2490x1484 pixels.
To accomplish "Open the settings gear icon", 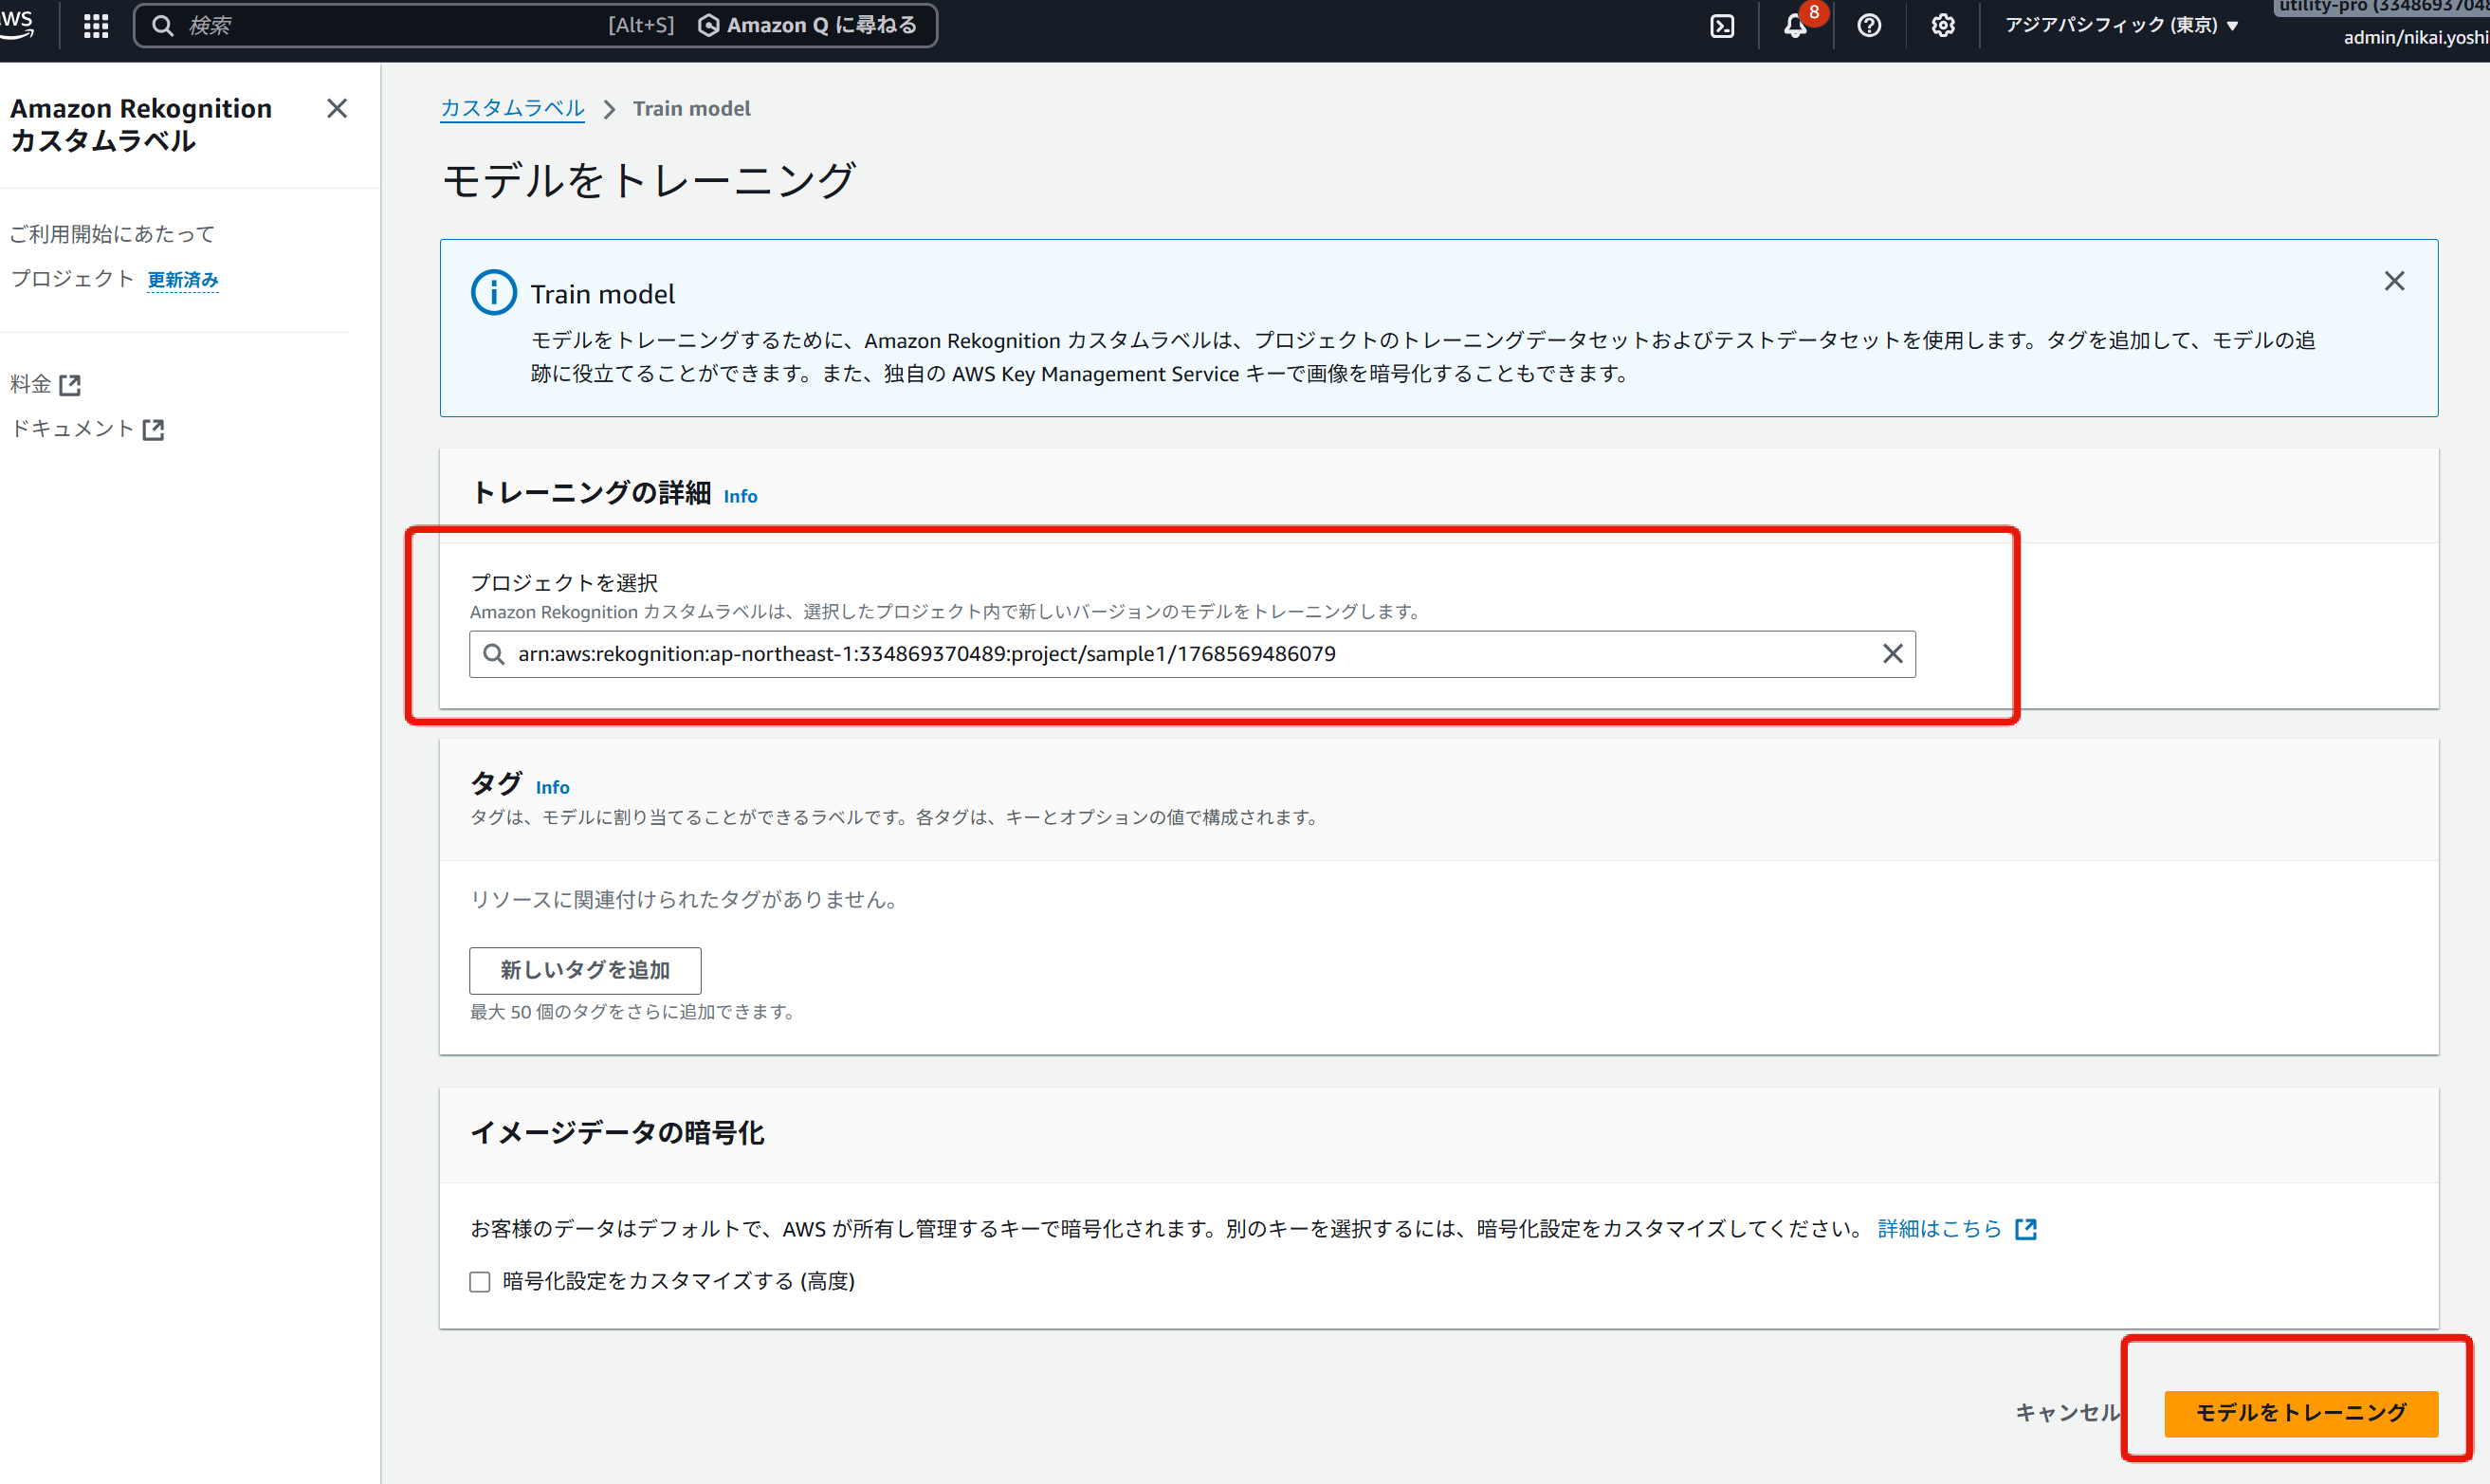I will (1942, 26).
